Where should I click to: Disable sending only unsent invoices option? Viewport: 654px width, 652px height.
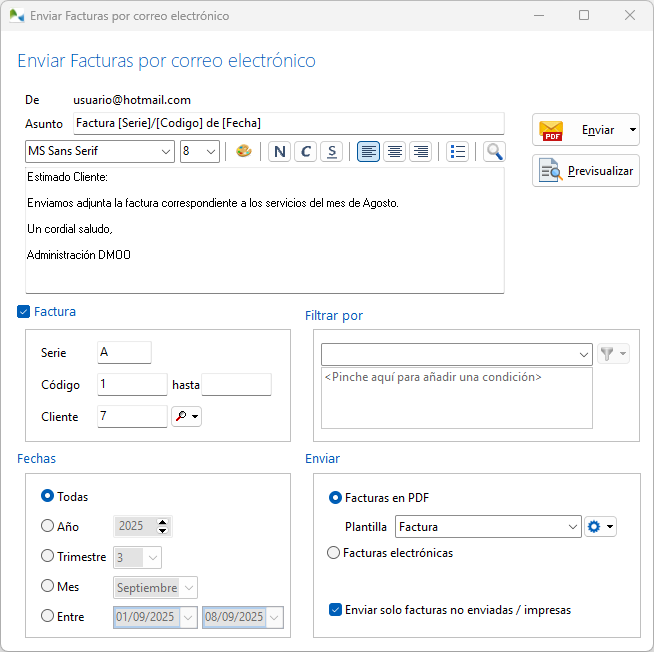click(335, 609)
